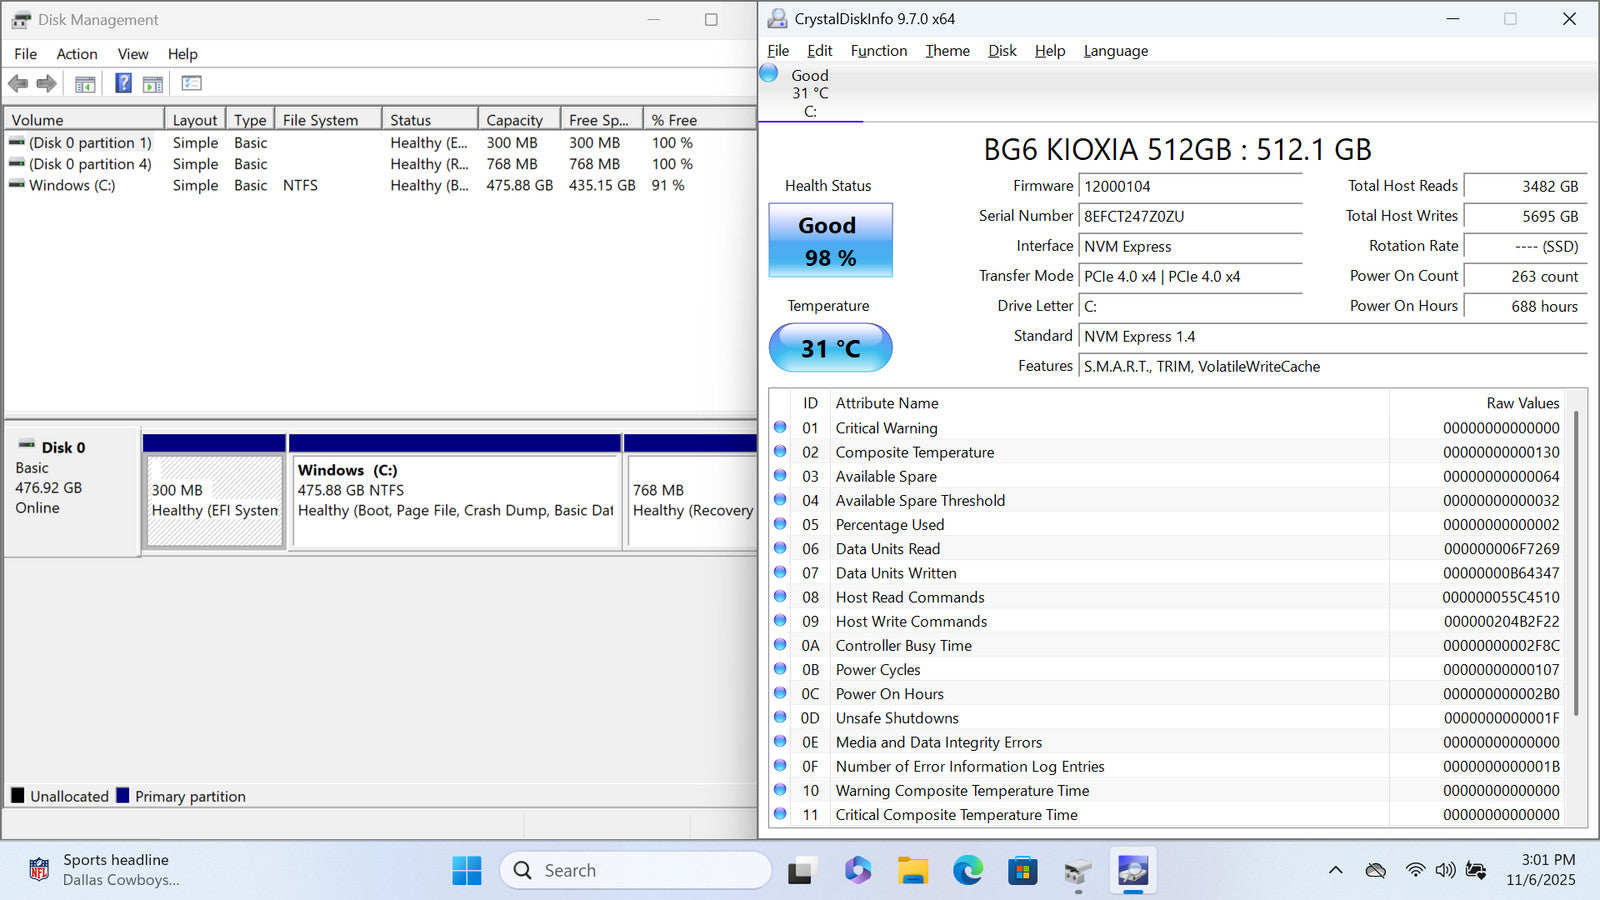This screenshot has width=1600, height=900.
Task: Click Show/Hide Console Tree toolbar icon
Action: click(x=85, y=84)
